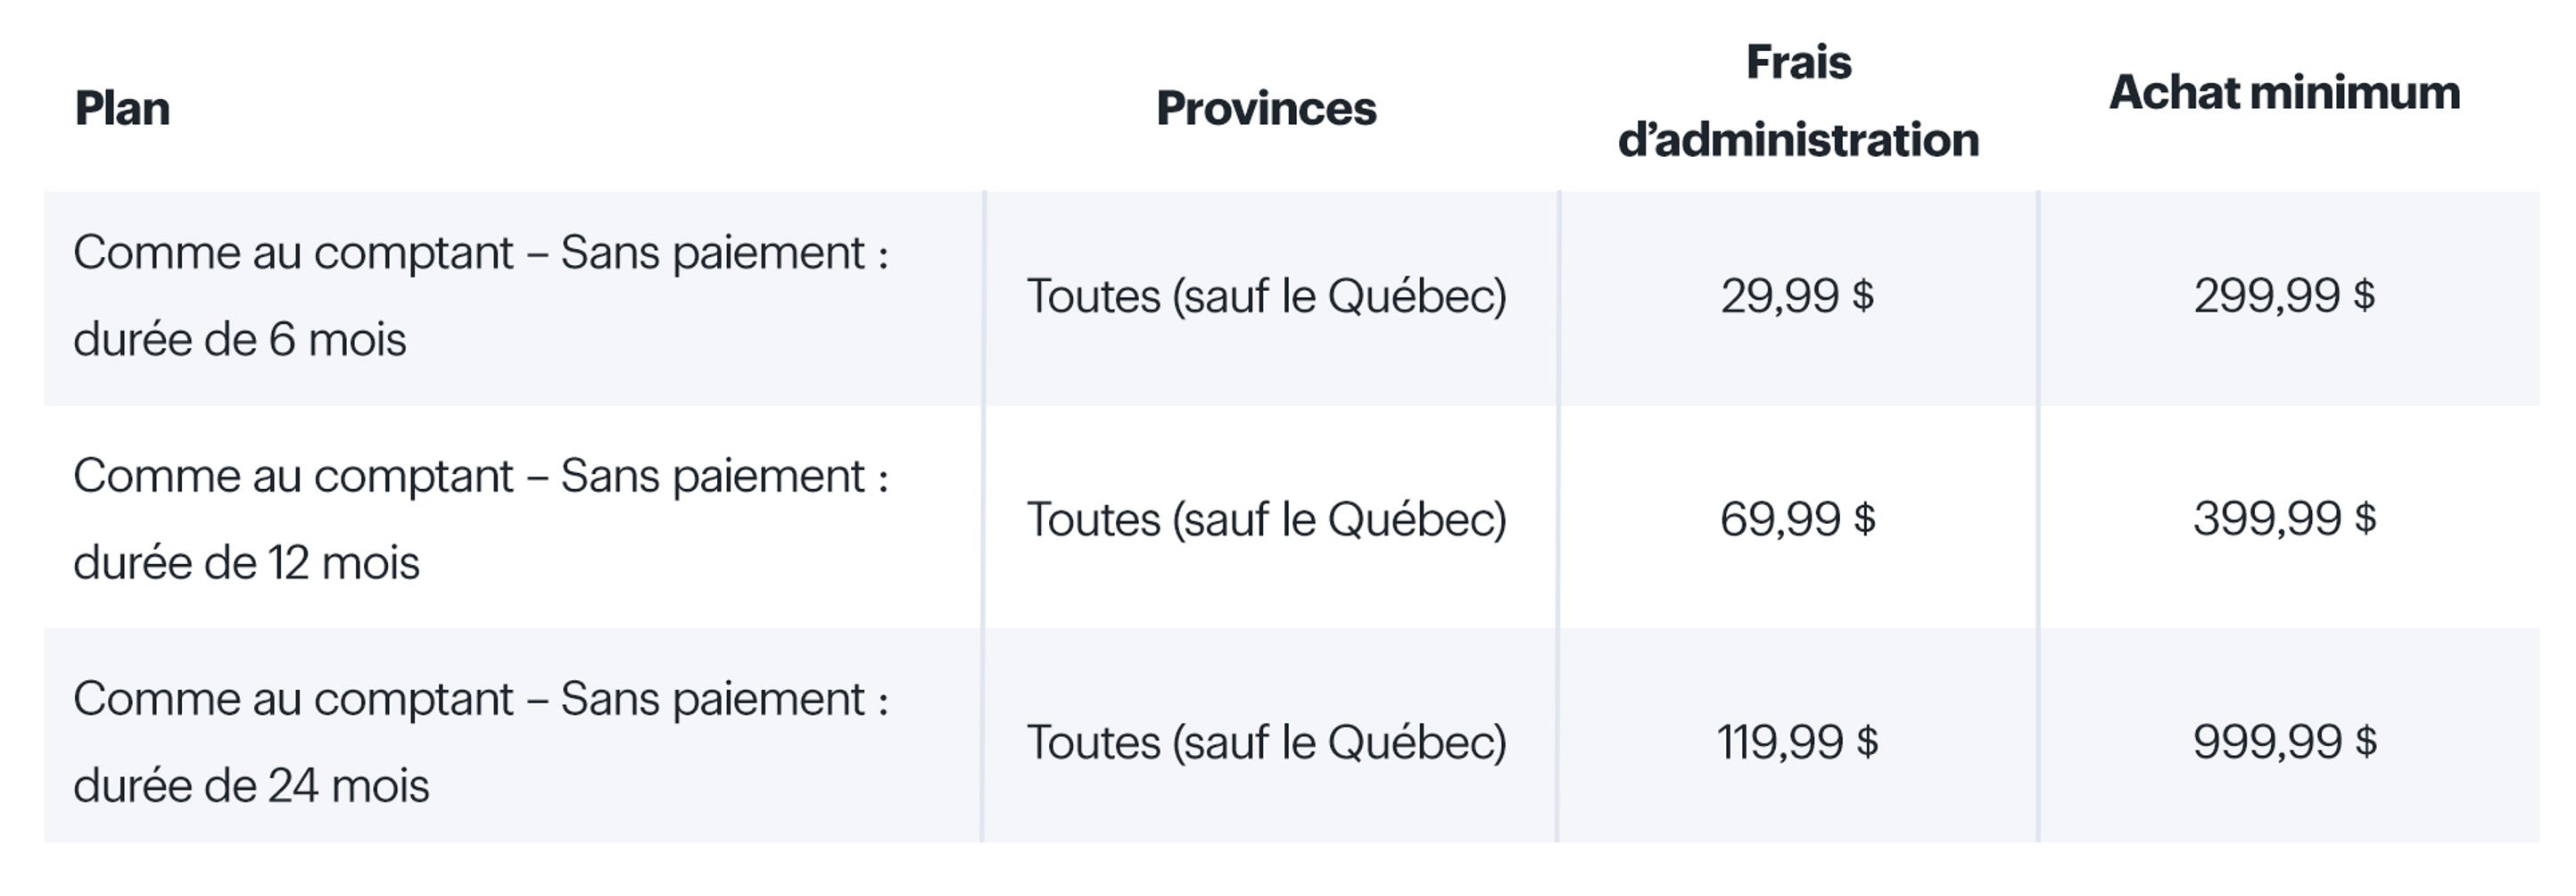Click the 399,99 $ minimum purchase amount
2576x896 pixels.
point(2284,519)
